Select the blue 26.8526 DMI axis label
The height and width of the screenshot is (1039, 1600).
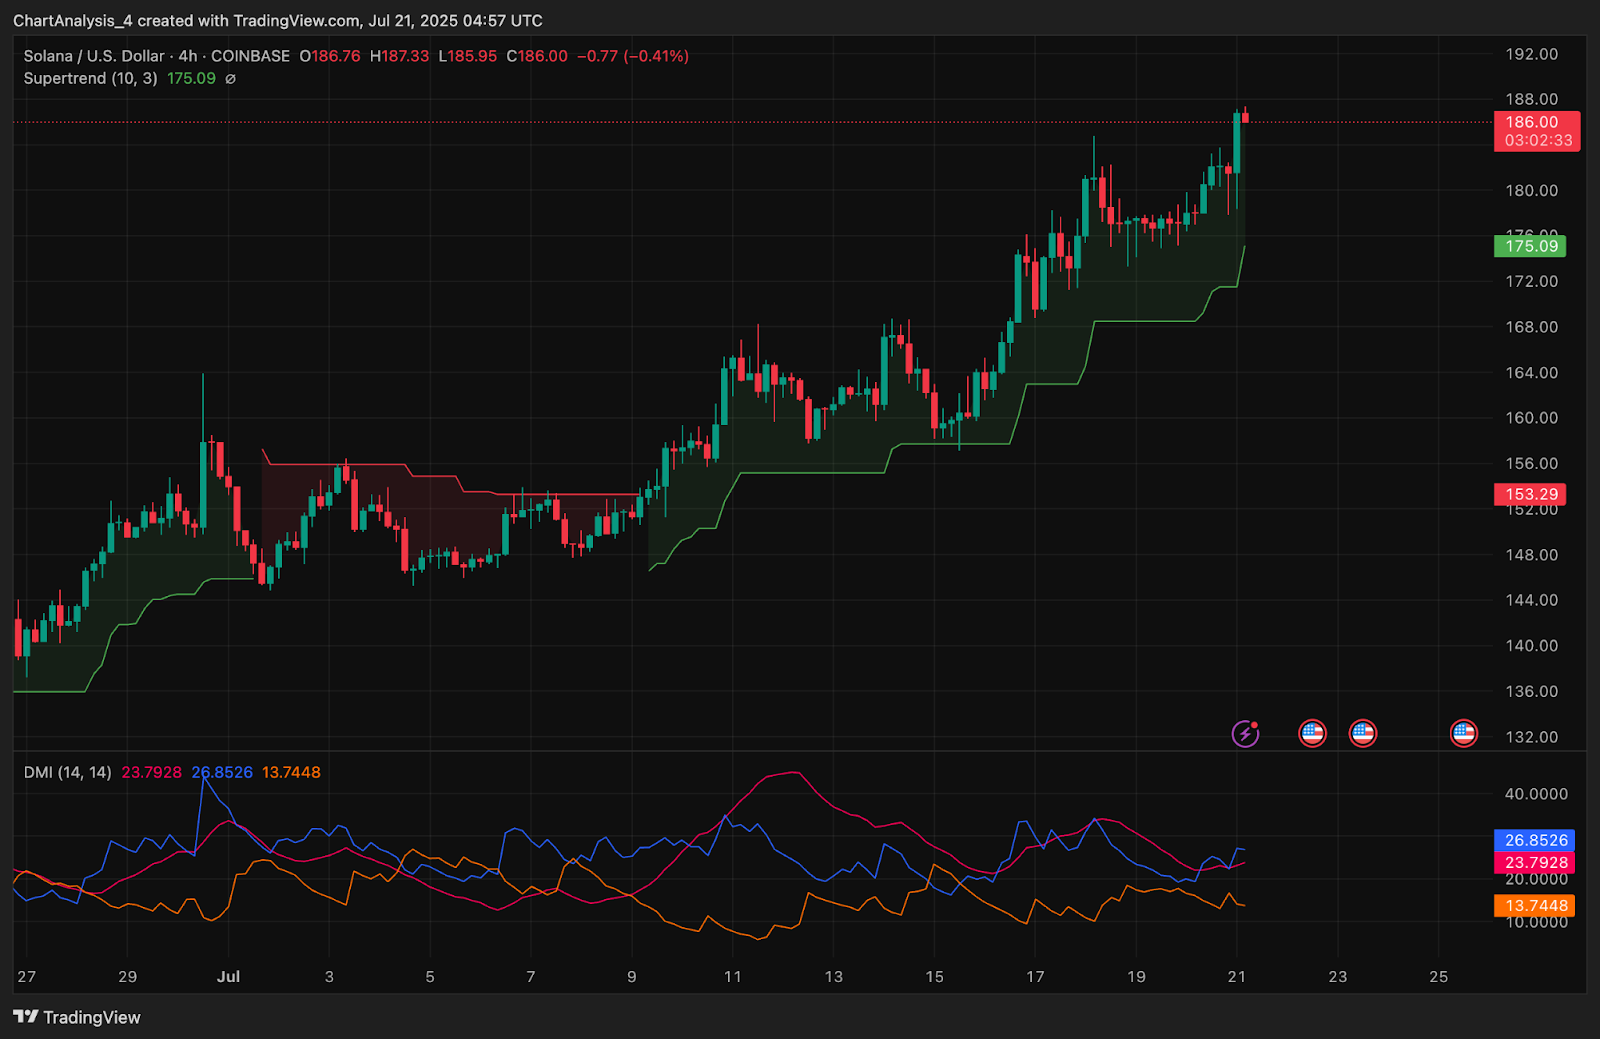[x=1535, y=841]
